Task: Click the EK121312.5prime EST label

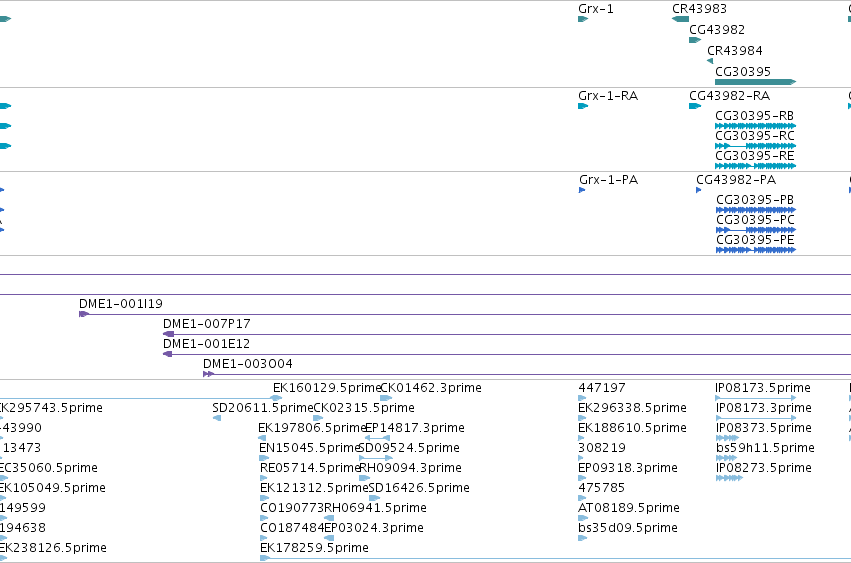Action: pos(314,488)
